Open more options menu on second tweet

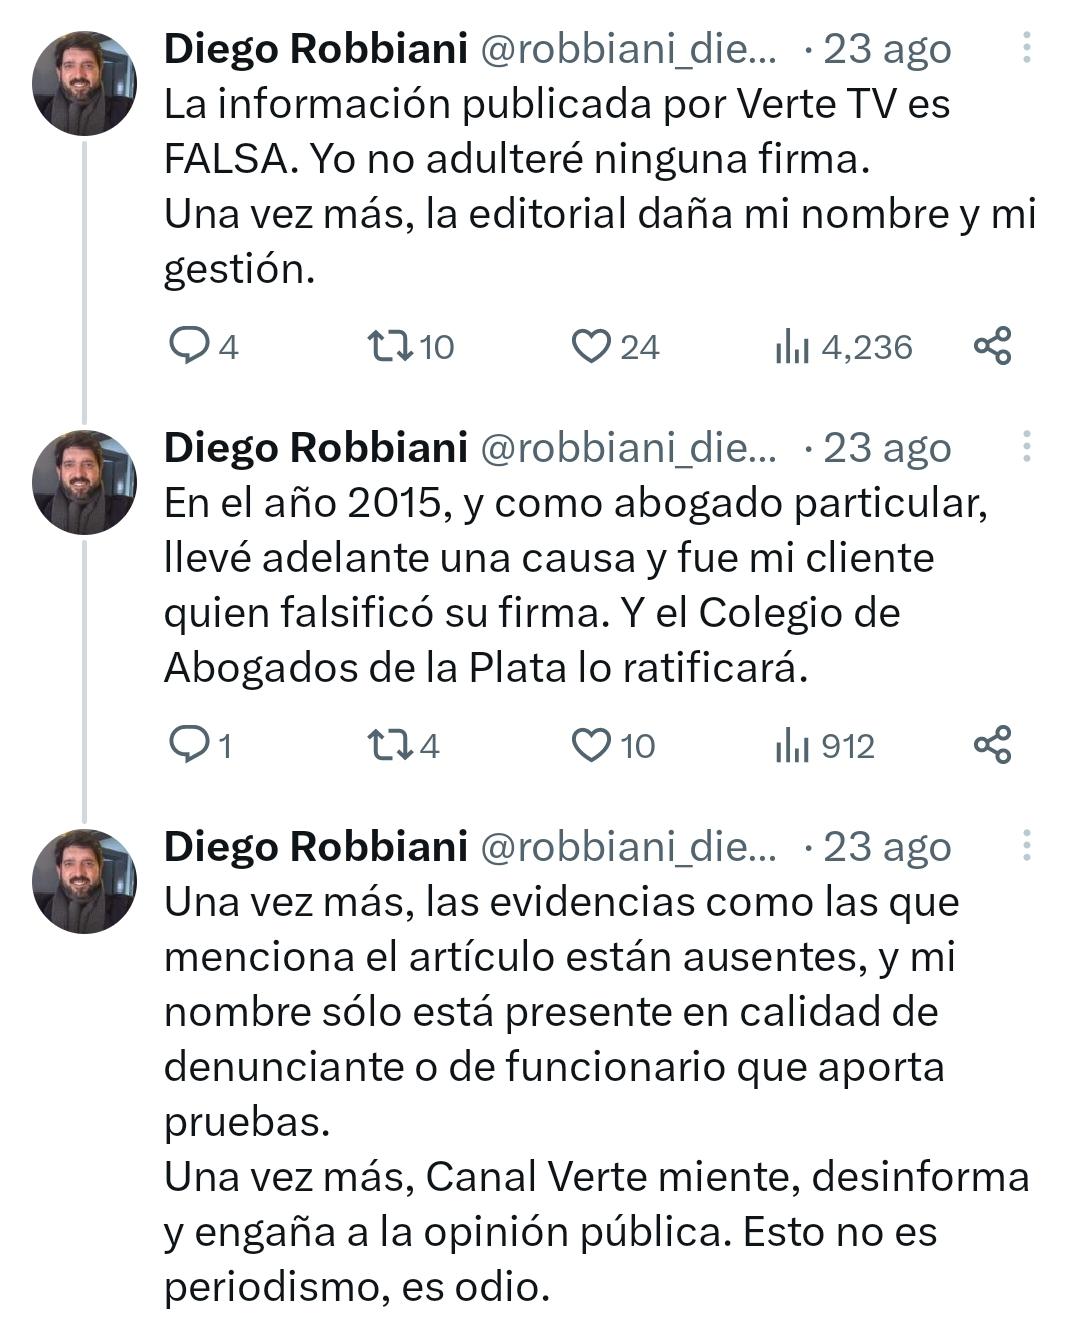coord(1026,446)
